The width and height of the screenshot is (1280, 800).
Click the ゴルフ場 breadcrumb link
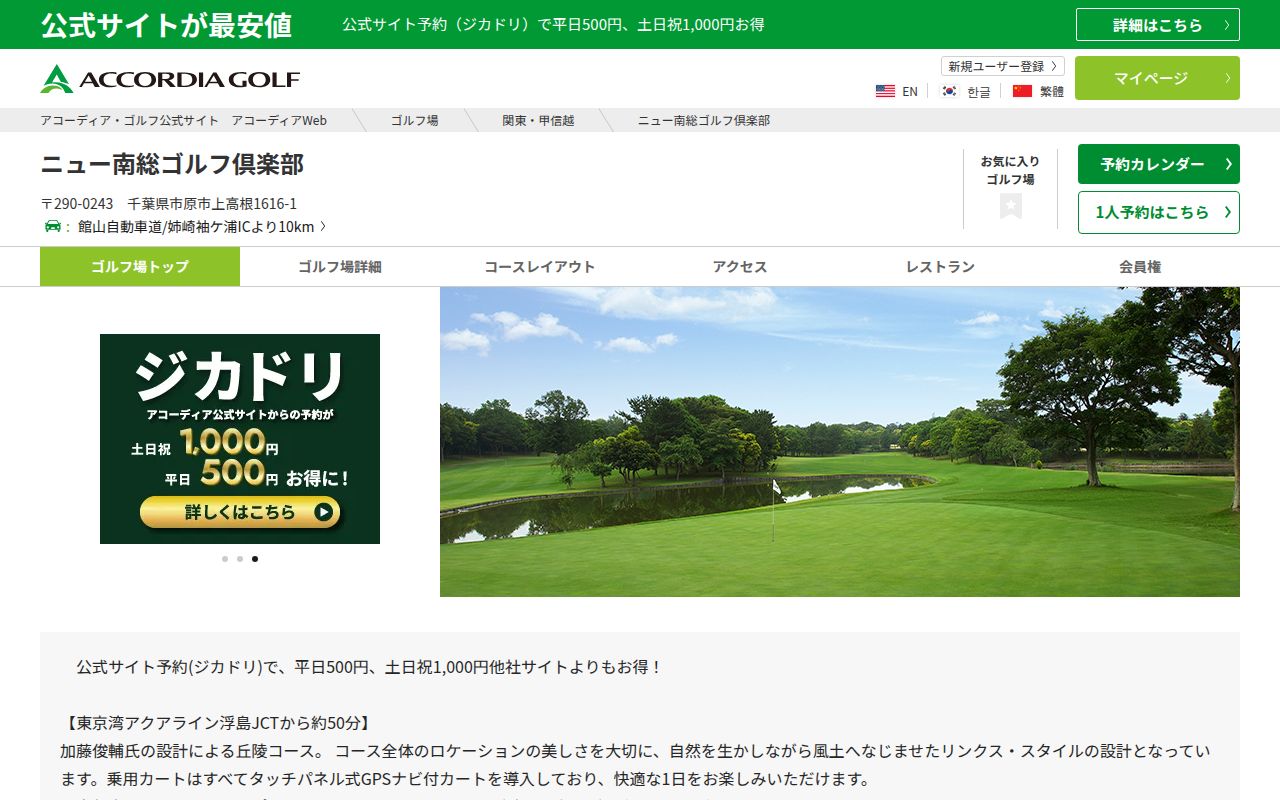point(414,120)
